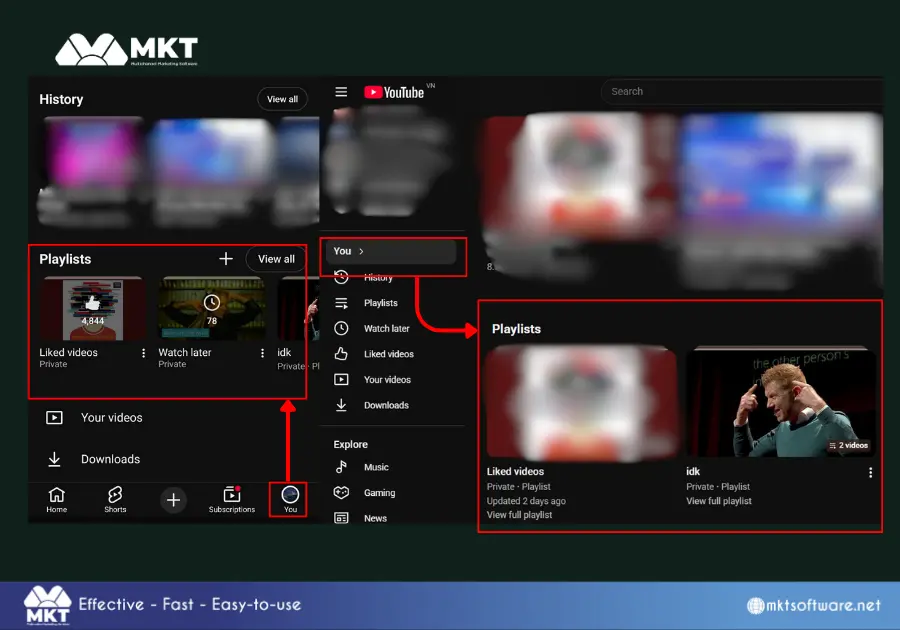The width and height of the screenshot is (900, 630).
Task: Click the History clock icon in sidebar
Action: coord(341,277)
